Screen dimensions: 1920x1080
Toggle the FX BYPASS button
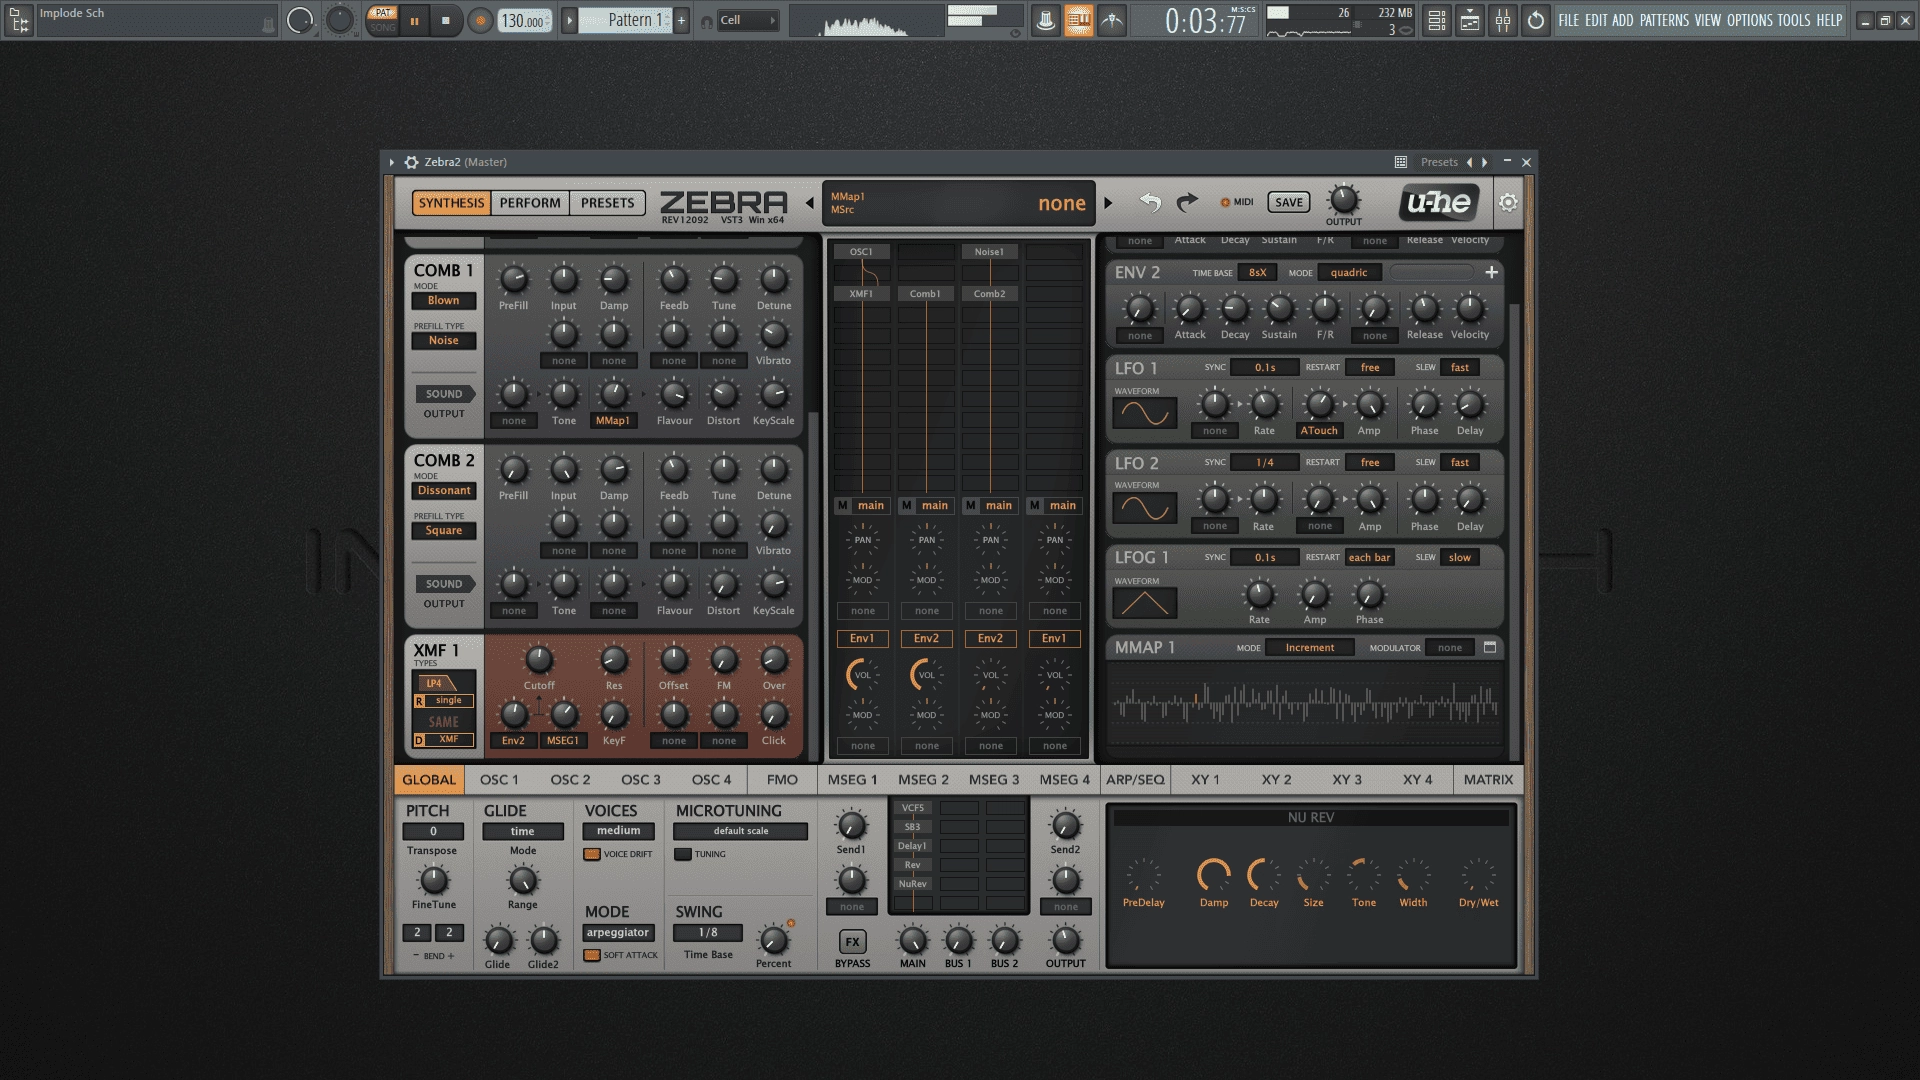852,941
